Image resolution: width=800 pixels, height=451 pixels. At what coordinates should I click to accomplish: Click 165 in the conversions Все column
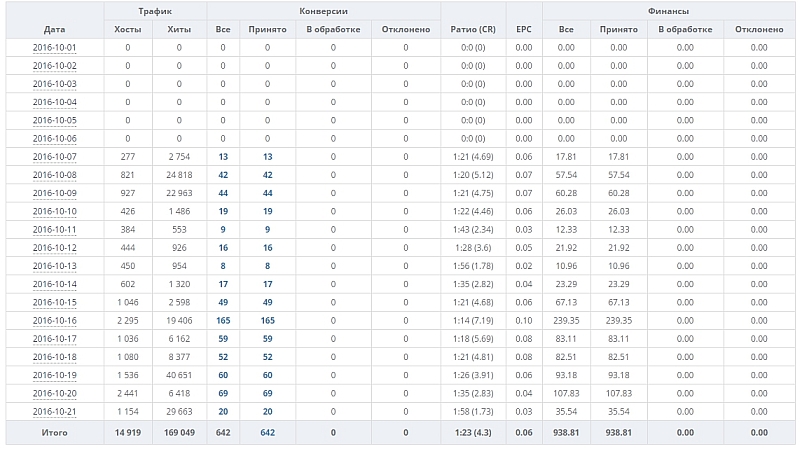click(223, 320)
